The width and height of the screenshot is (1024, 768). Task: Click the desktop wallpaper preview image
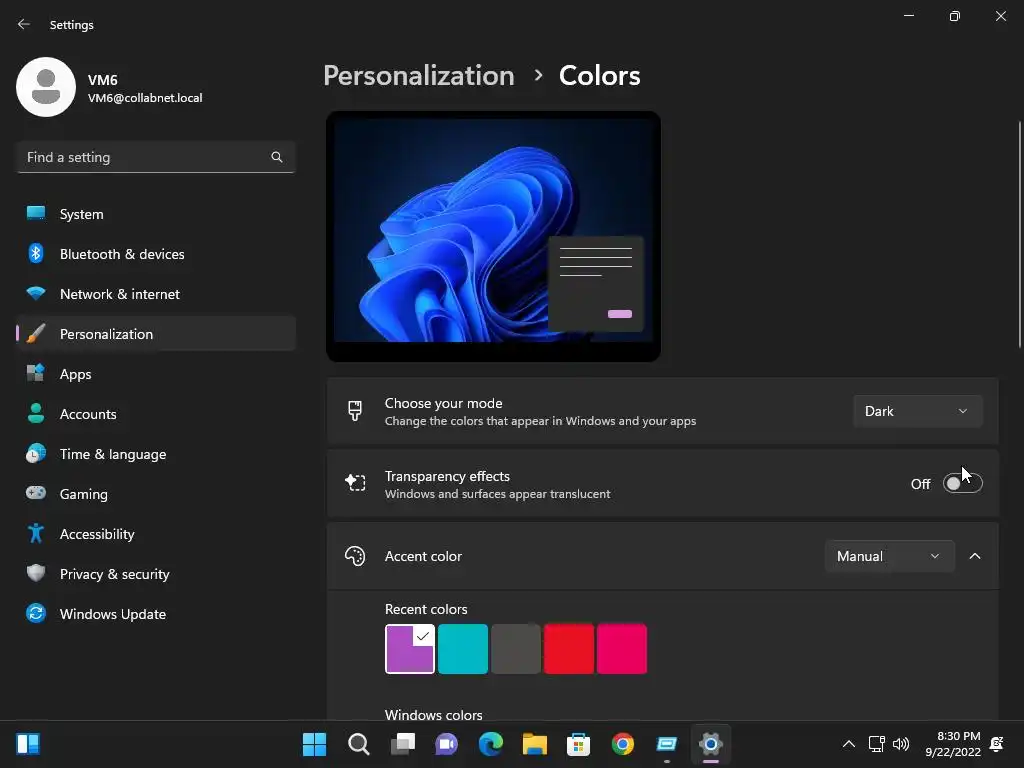pyautogui.click(x=493, y=236)
